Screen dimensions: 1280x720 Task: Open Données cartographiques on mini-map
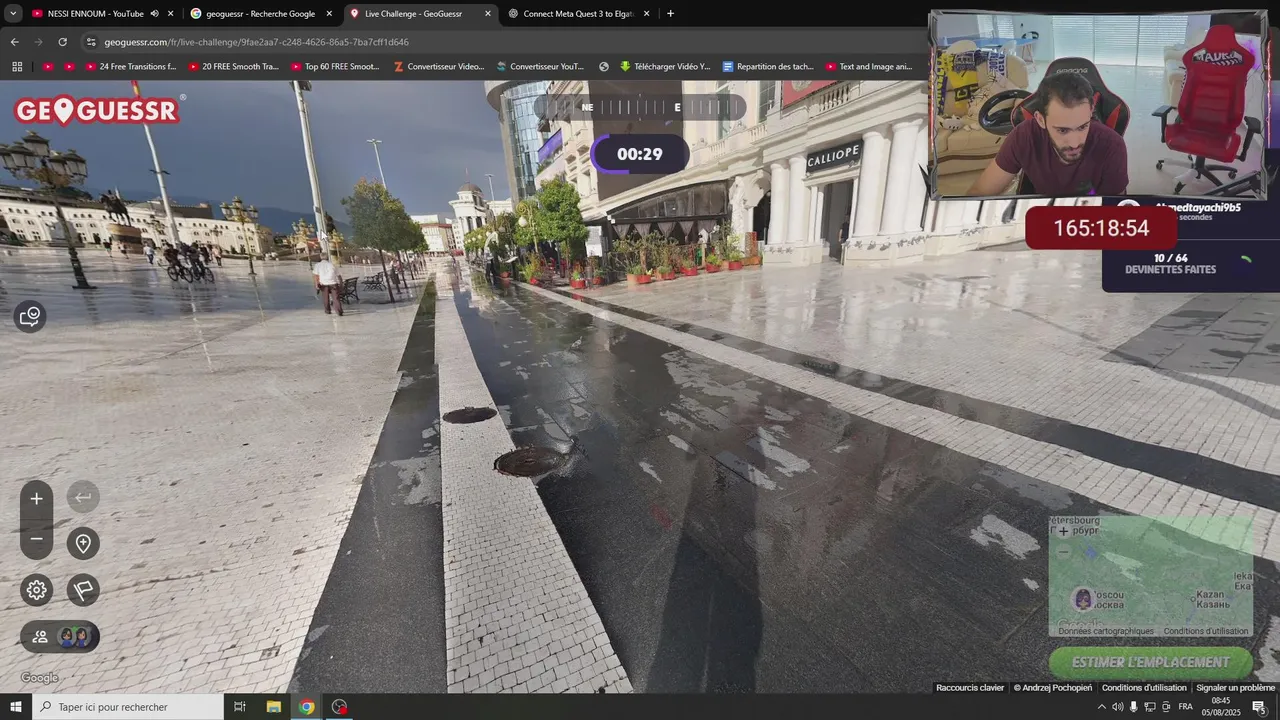[1106, 631]
